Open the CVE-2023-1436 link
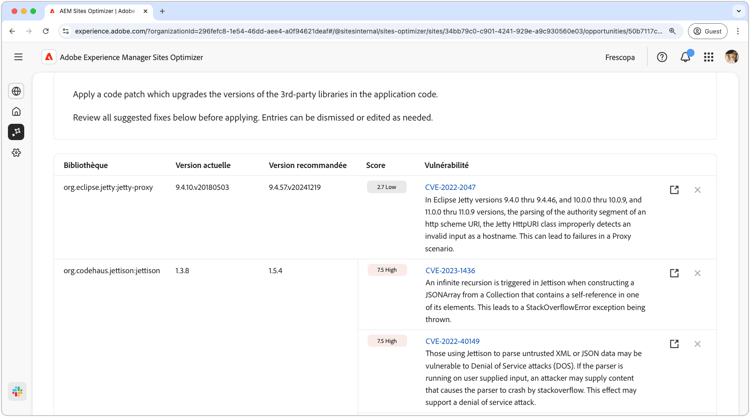Screen dimensions: 750x417 450,270
